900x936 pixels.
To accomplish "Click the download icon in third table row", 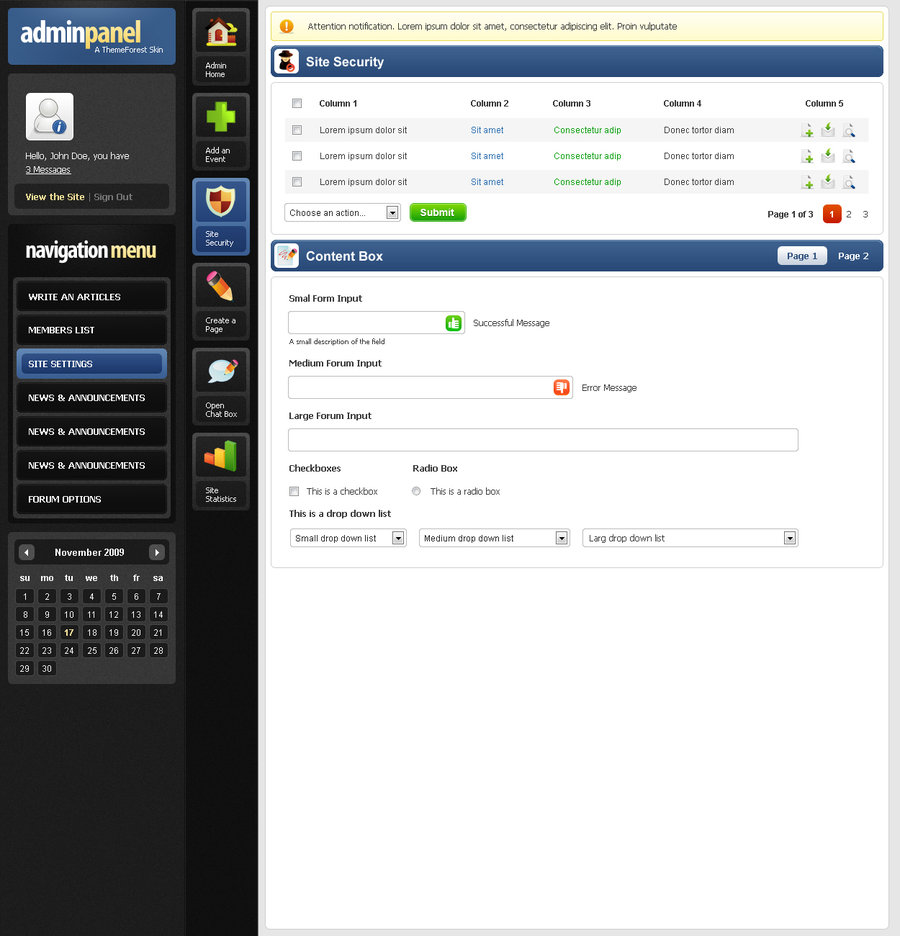I will point(828,181).
